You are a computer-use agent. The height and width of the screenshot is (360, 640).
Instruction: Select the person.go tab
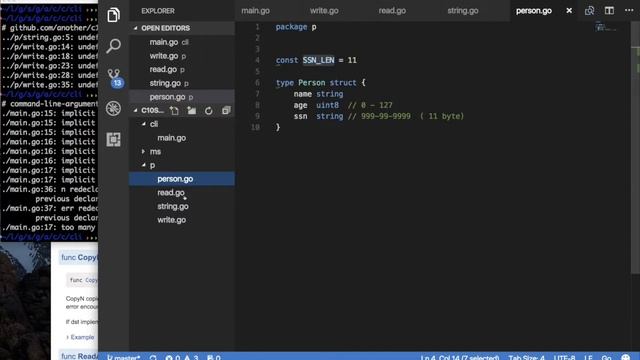[x=533, y=11]
